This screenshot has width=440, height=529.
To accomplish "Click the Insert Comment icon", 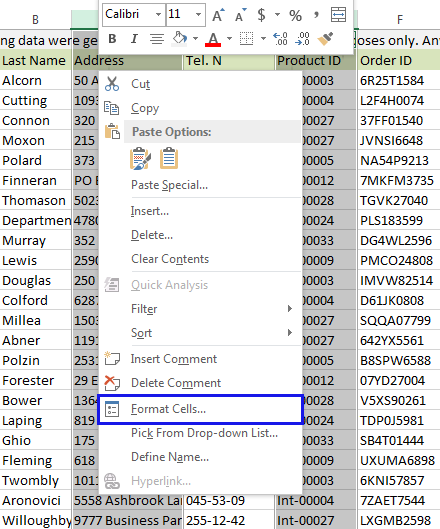I will [x=112, y=358].
